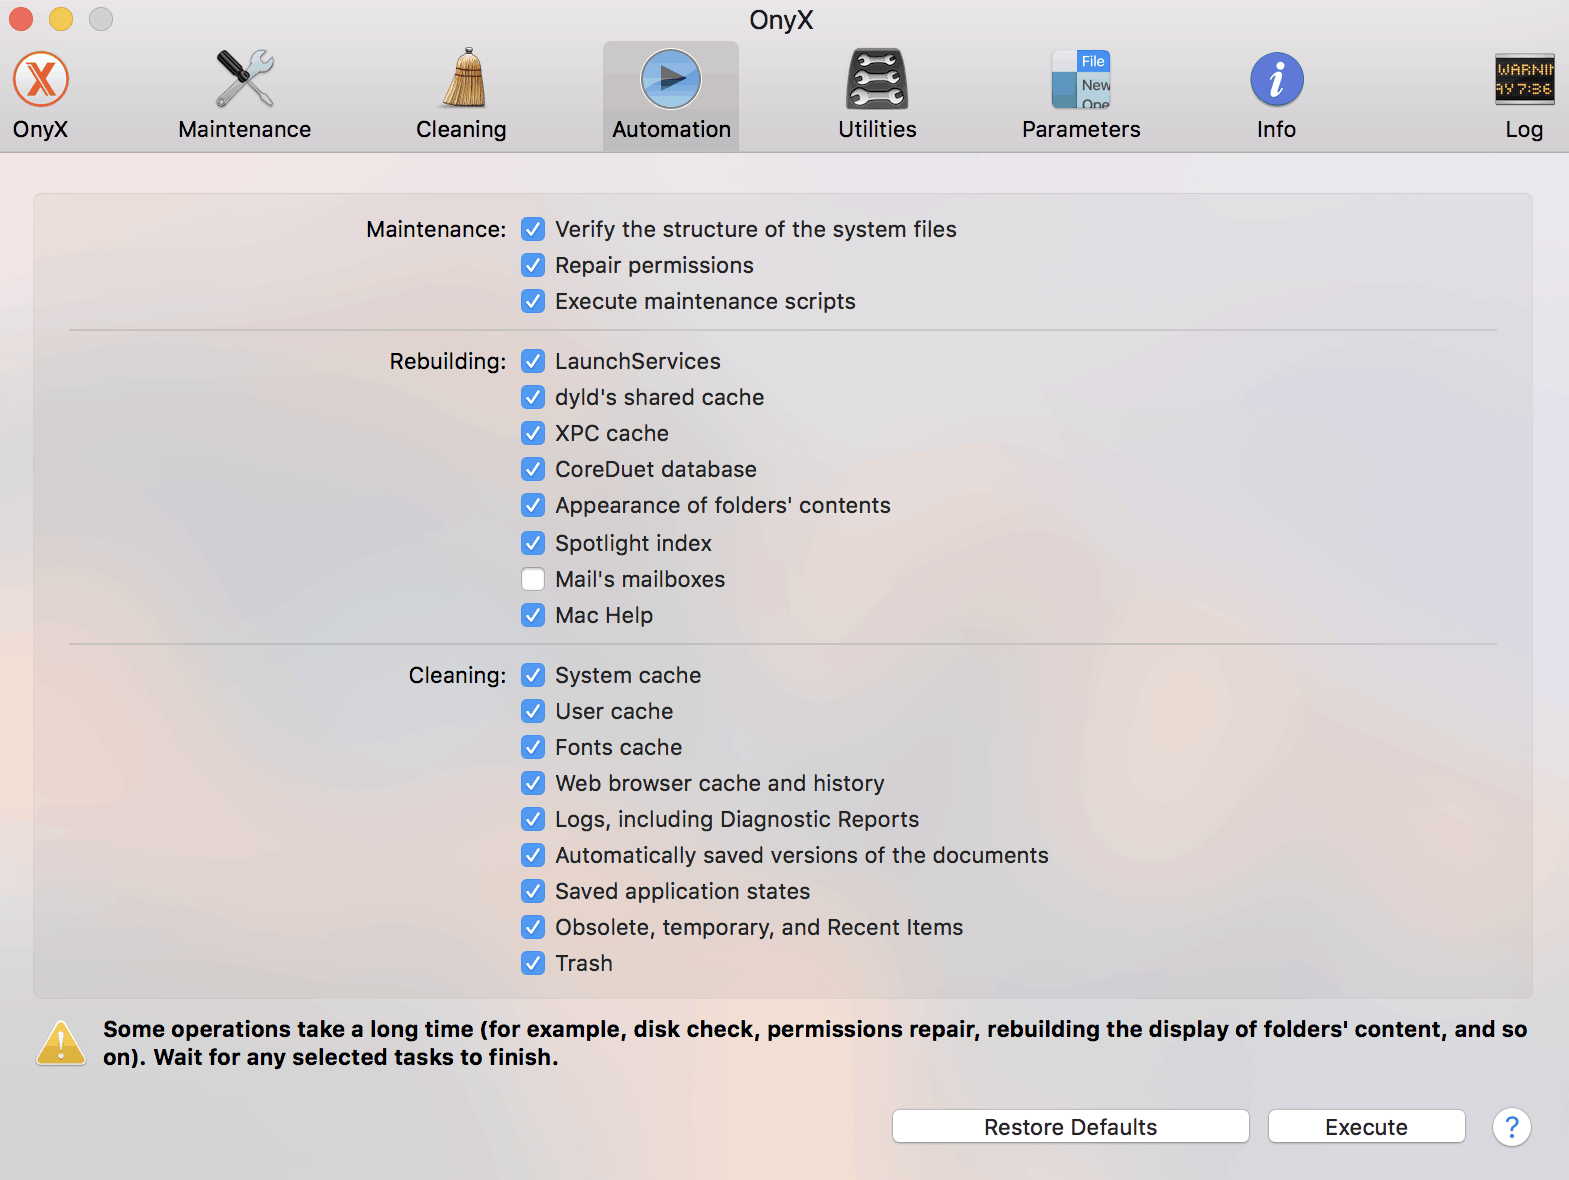Viewport: 1569px width, 1180px height.
Task: Open the Parameters icon
Action: (x=1081, y=79)
